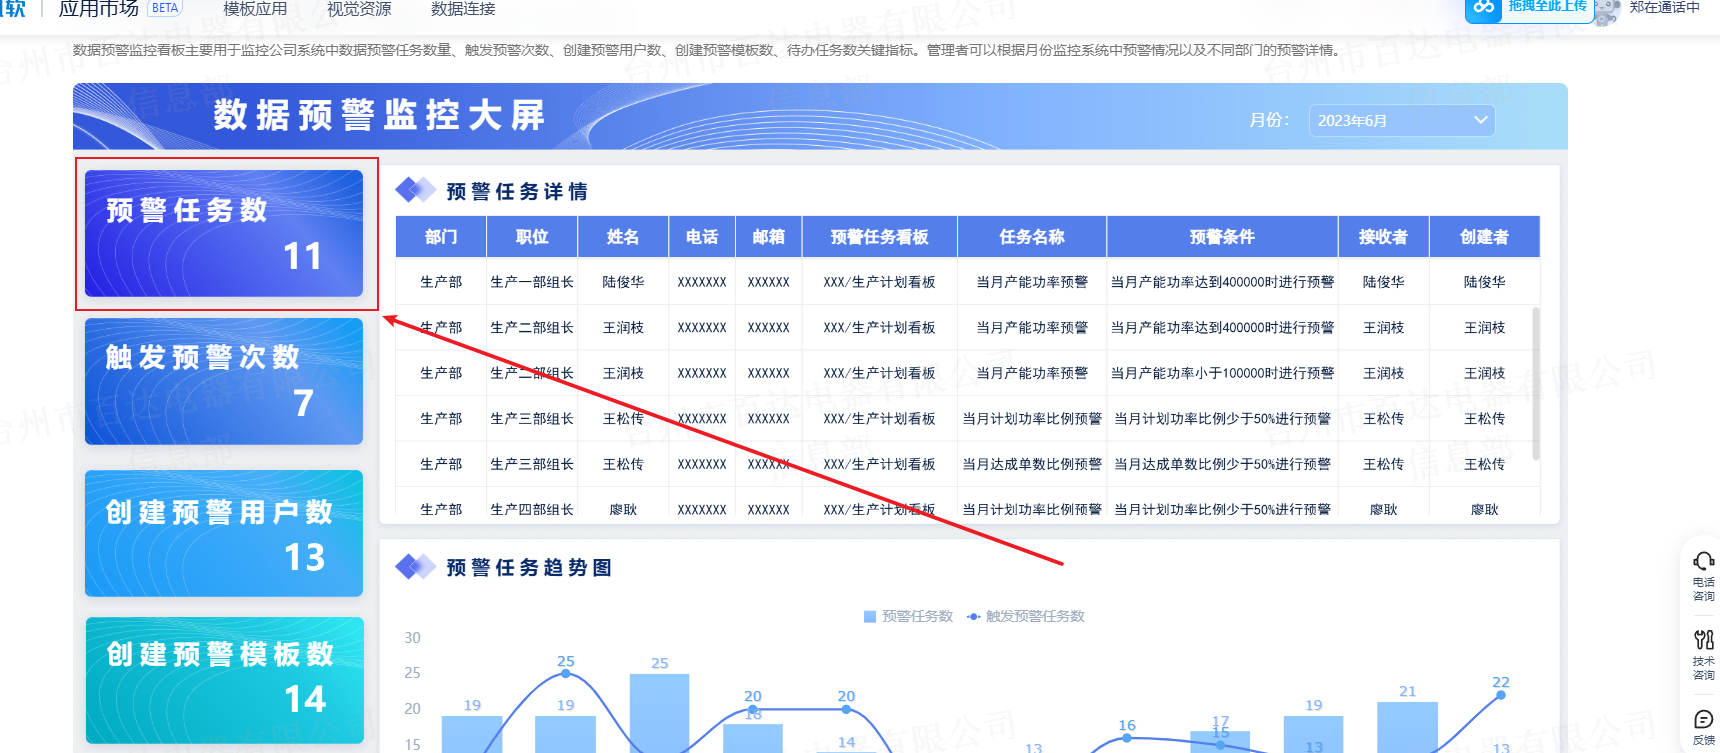1720x753 pixels.
Task: Click the 当月达成单数比例少于50%进行预警 condition cell
Action: pyautogui.click(x=1222, y=464)
